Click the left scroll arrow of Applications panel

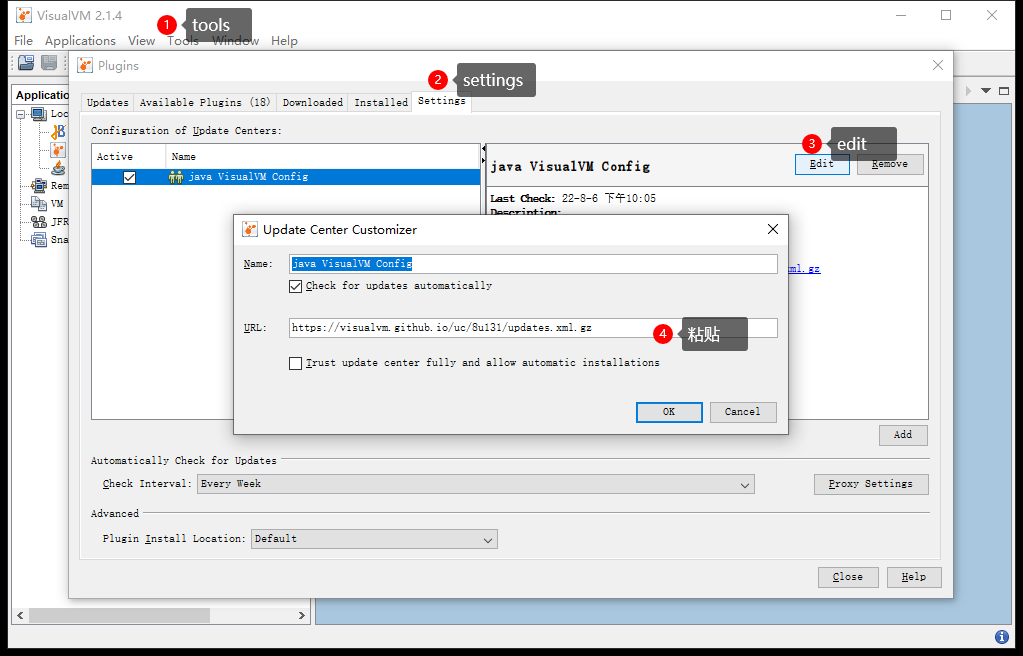tap(20, 616)
